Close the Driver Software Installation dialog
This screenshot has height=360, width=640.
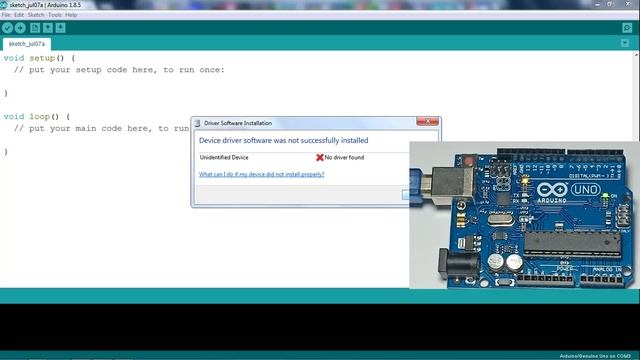(x=427, y=121)
